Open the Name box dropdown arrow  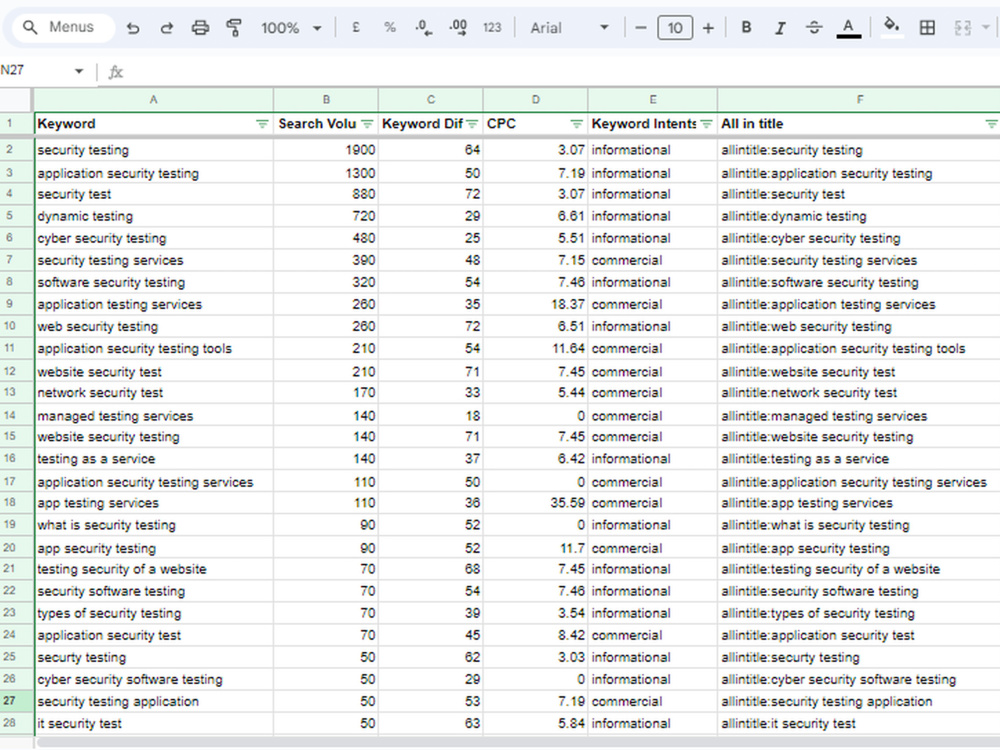coord(79,71)
